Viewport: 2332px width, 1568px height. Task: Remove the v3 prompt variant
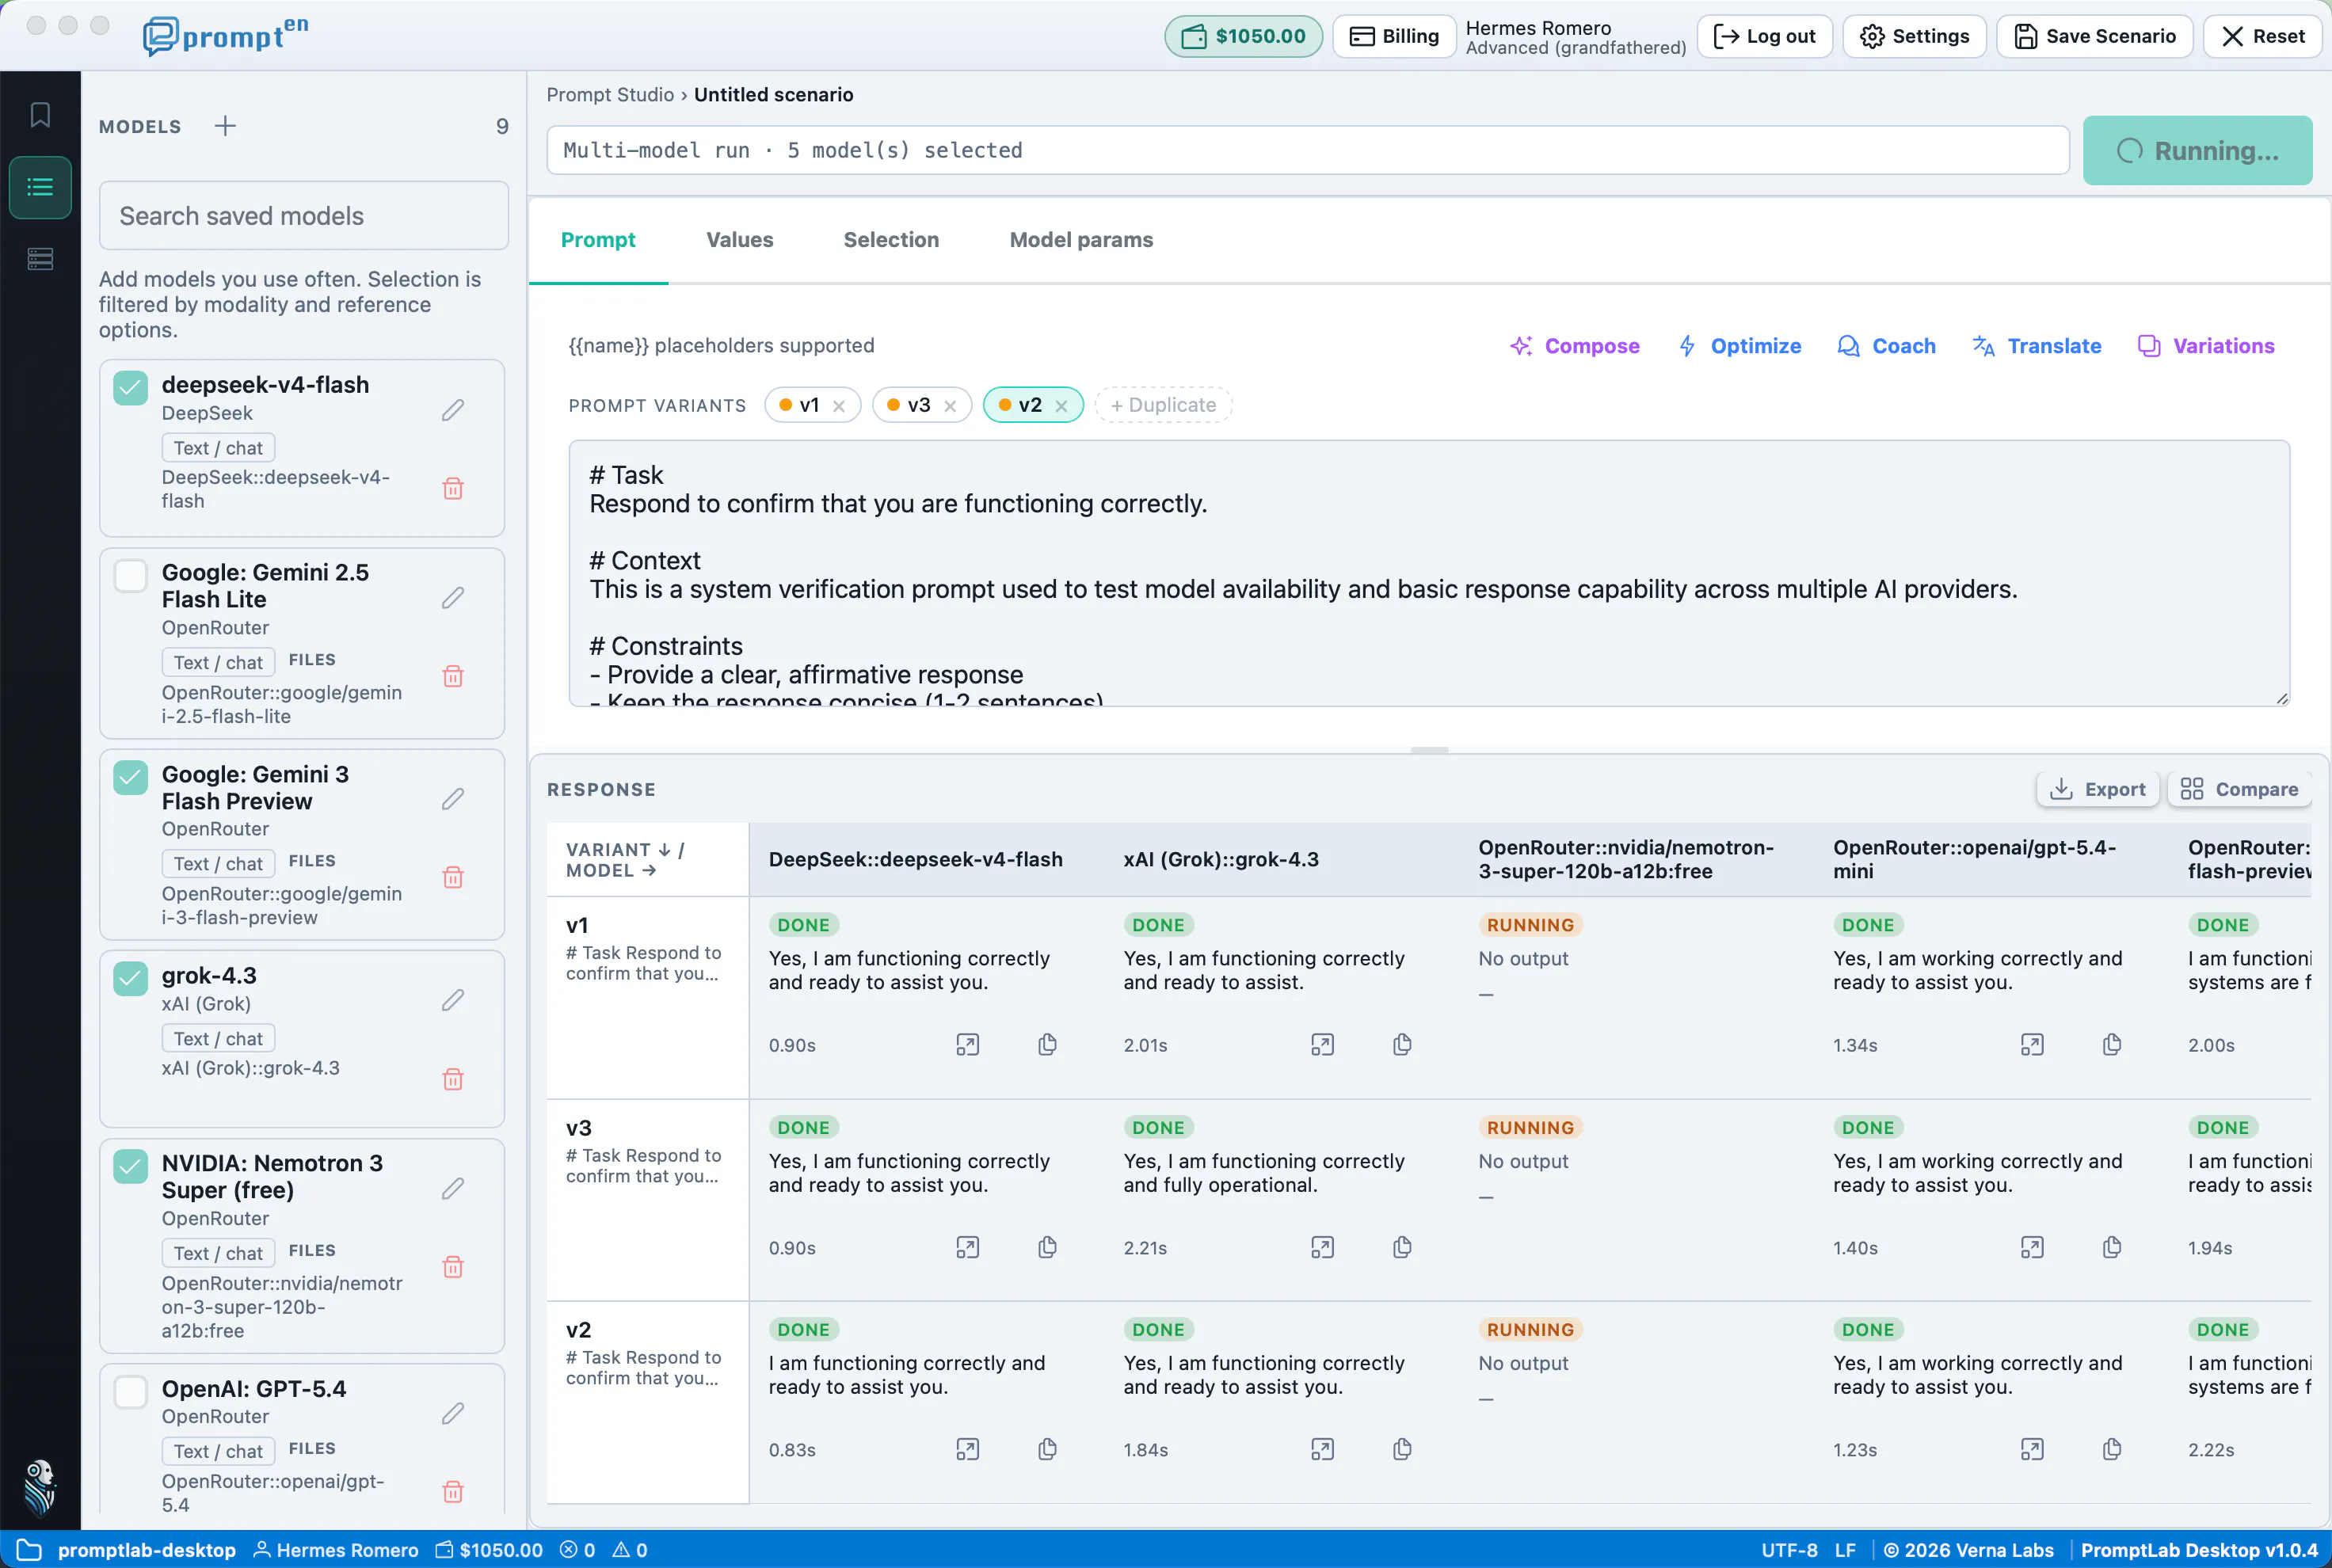click(950, 406)
